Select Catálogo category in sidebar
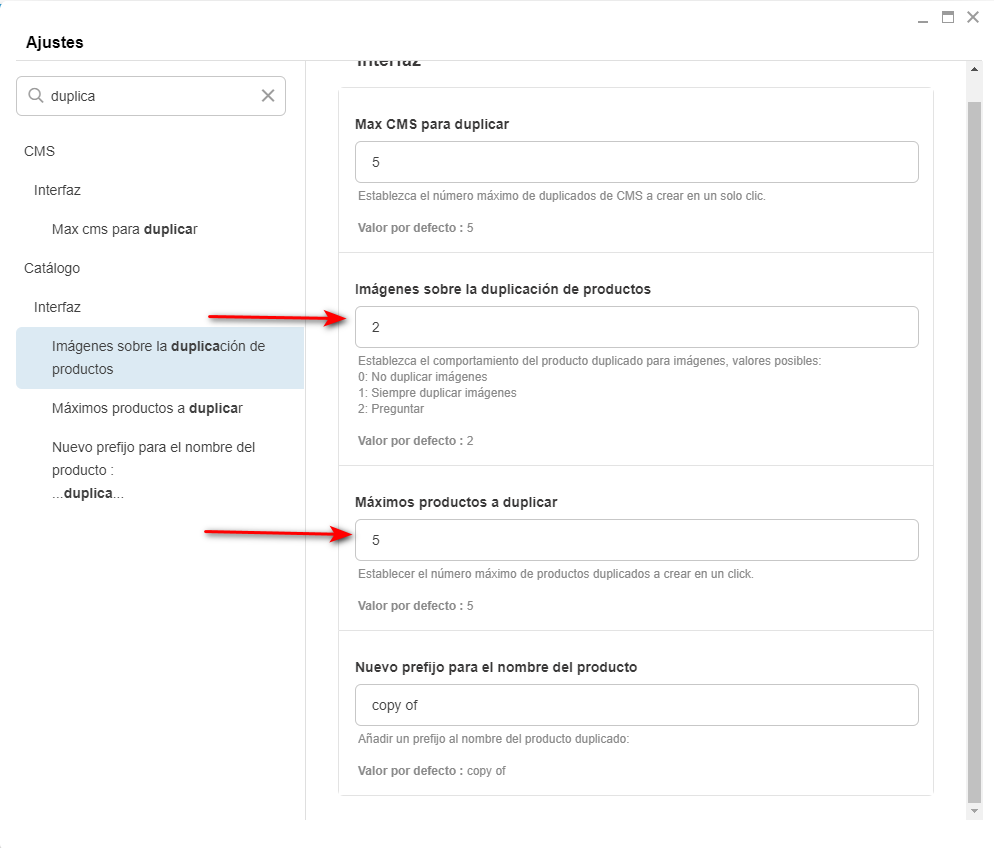 [52, 268]
